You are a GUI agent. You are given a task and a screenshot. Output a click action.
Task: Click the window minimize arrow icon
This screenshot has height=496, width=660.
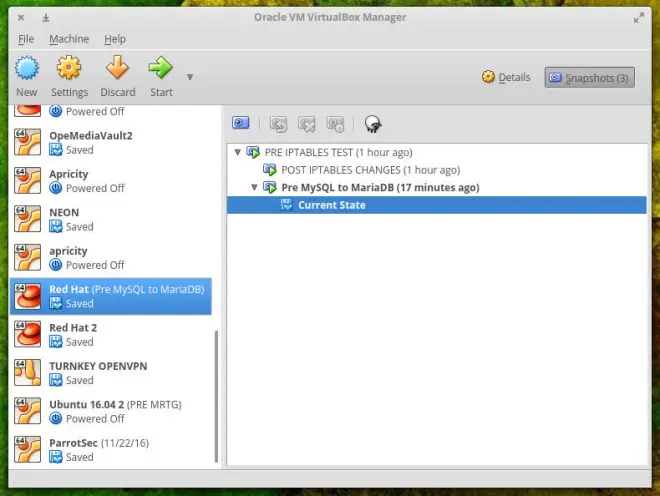(46, 18)
